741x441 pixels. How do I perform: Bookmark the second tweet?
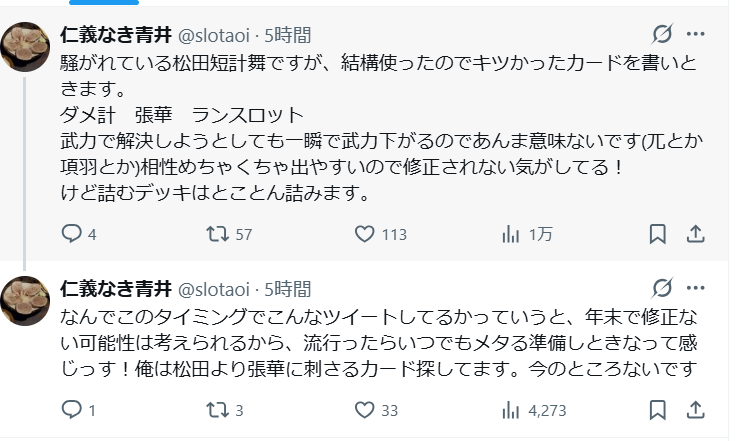point(657,410)
